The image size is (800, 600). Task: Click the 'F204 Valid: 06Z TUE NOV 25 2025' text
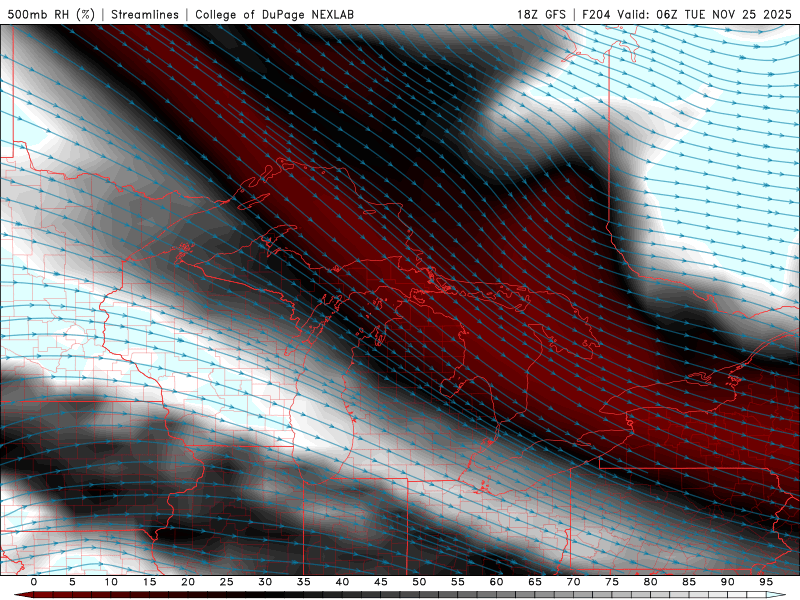pos(687,14)
